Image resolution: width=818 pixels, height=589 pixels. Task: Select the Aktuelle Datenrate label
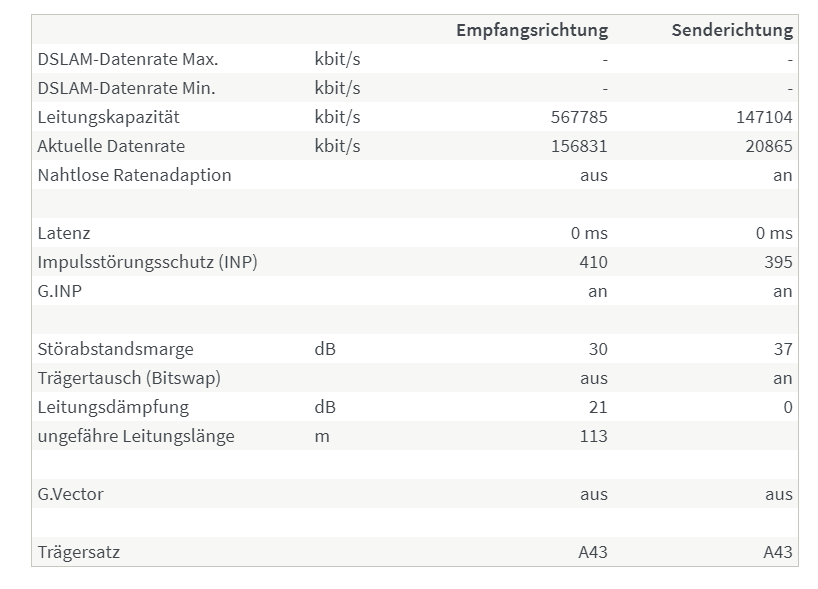coord(111,146)
